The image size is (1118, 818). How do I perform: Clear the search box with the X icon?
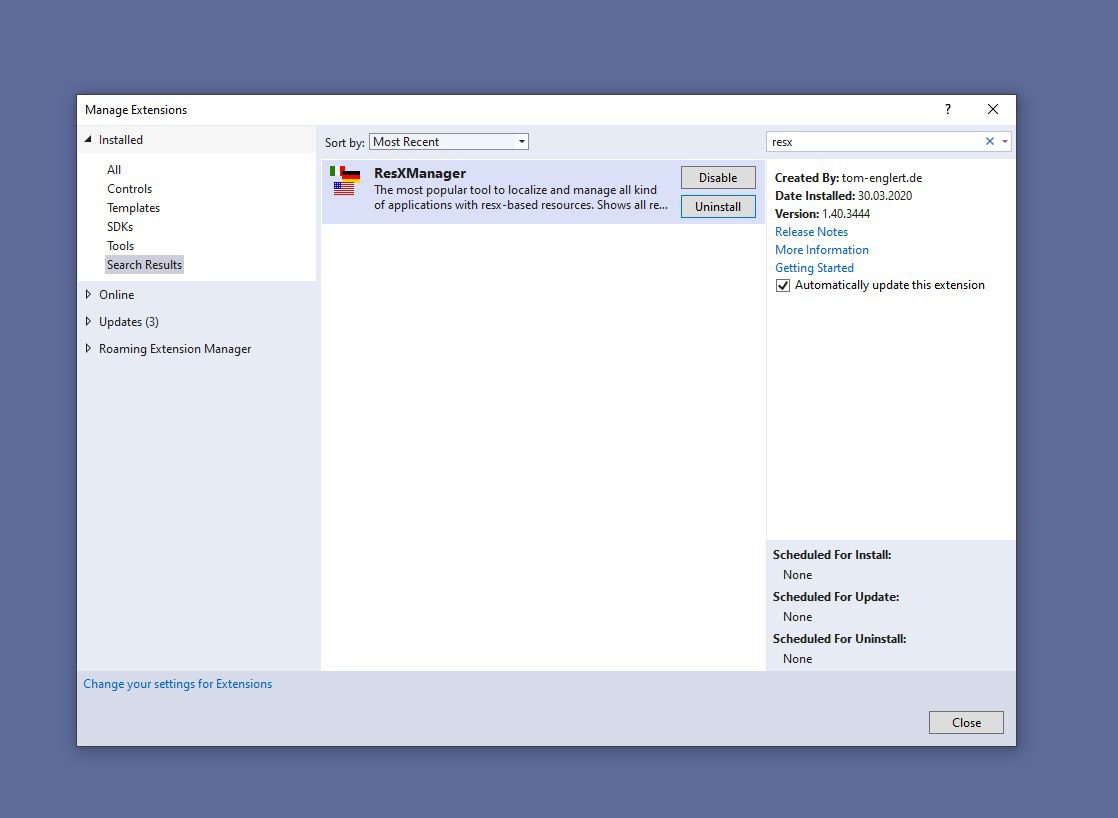click(x=990, y=141)
